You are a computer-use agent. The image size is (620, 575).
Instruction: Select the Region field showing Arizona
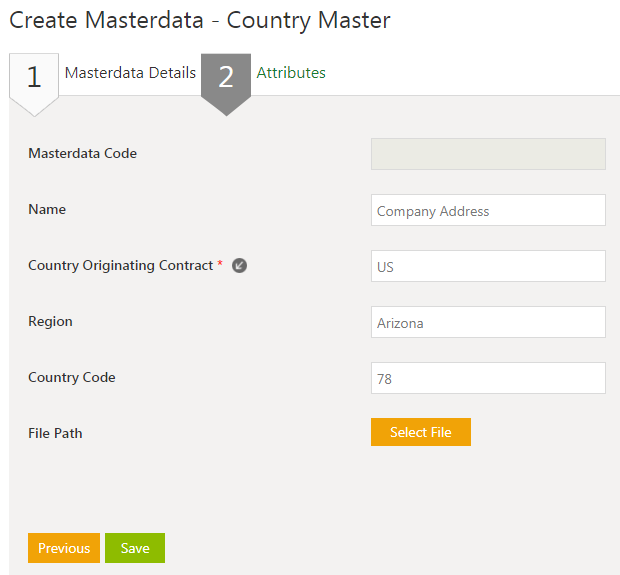(488, 322)
